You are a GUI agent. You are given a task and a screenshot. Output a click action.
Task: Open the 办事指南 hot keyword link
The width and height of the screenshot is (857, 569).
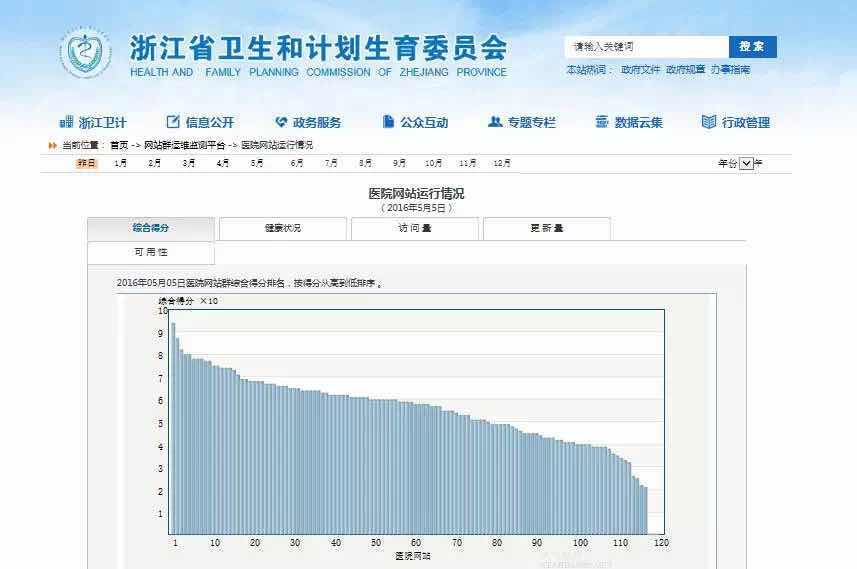(x=730, y=70)
